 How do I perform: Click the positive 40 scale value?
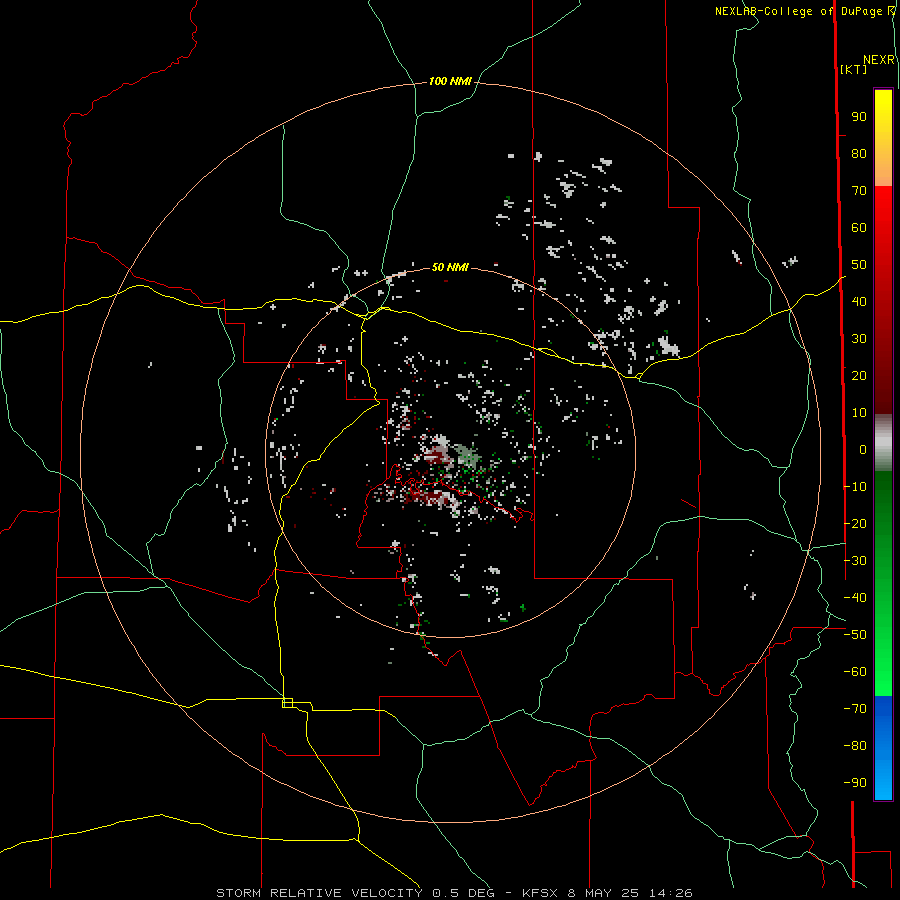click(x=859, y=302)
